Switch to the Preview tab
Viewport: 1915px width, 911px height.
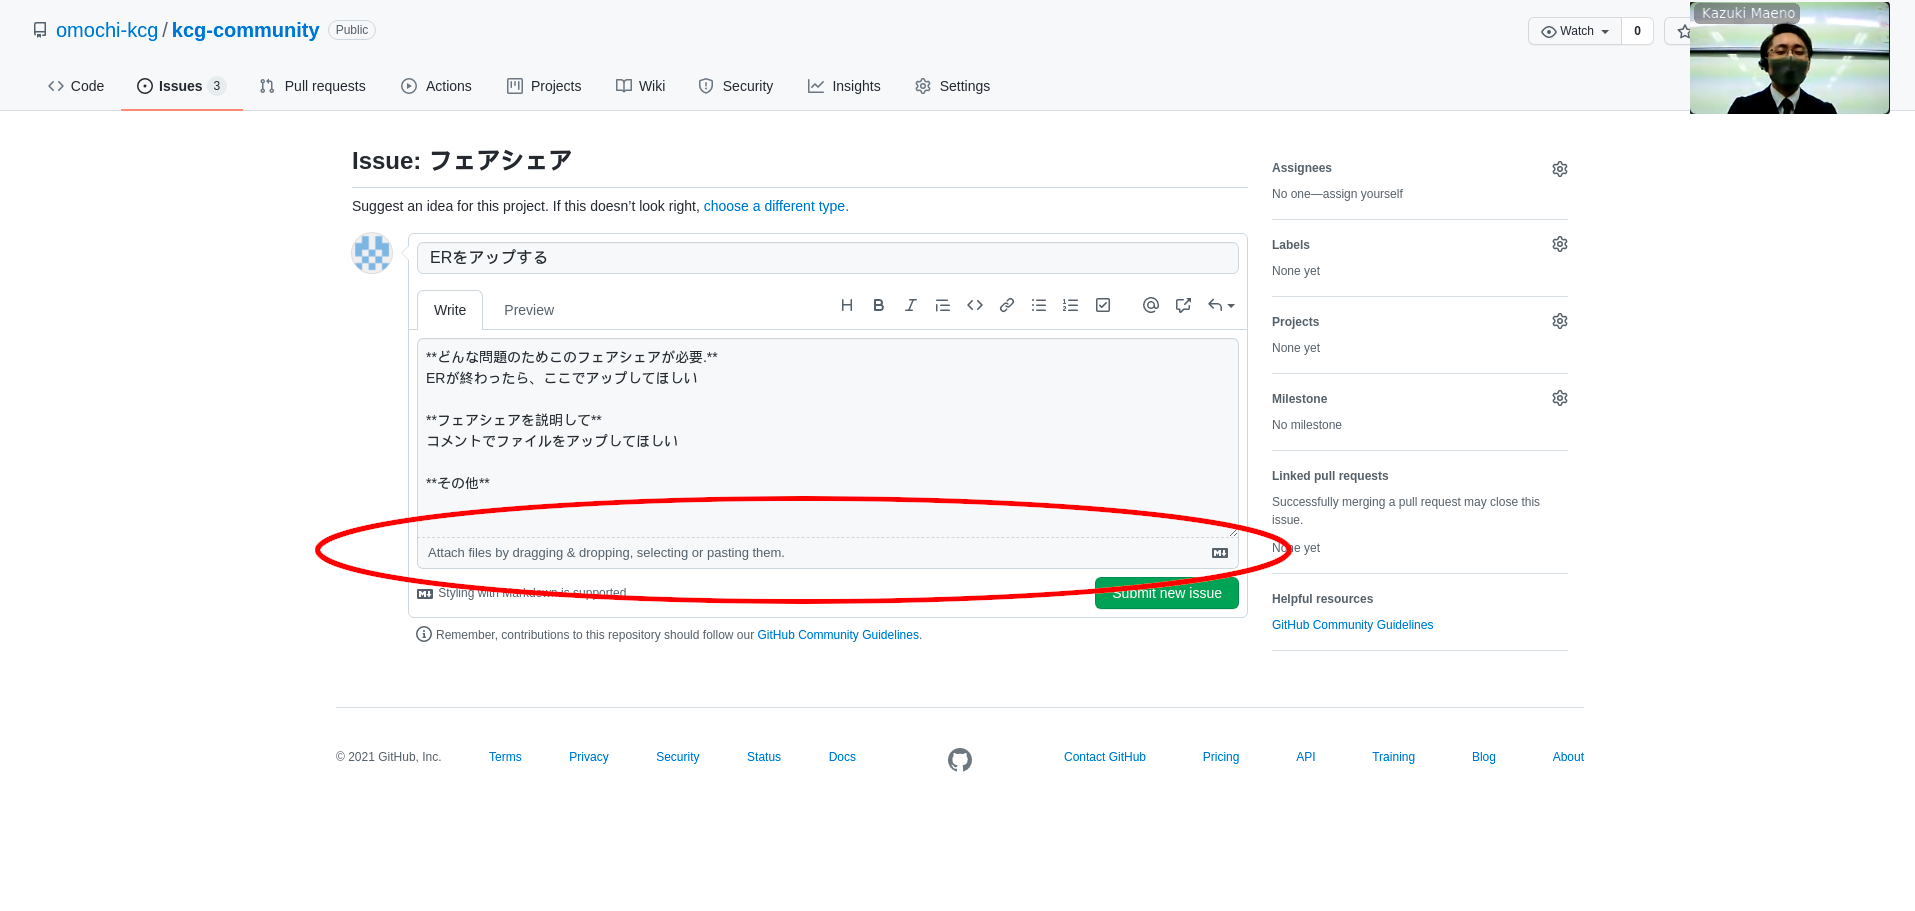point(529,310)
